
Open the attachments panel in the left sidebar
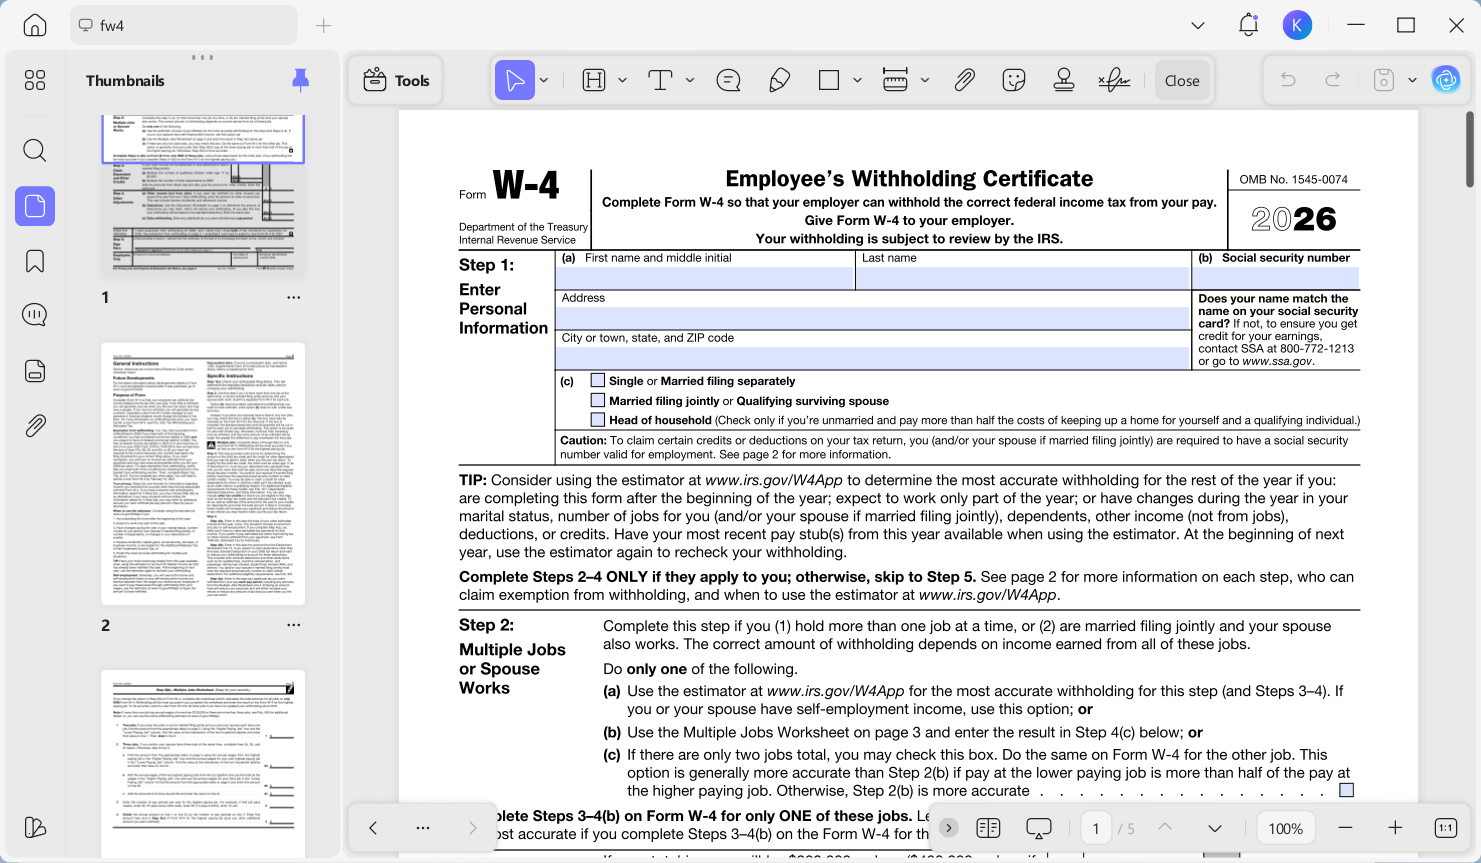pyautogui.click(x=35, y=425)
